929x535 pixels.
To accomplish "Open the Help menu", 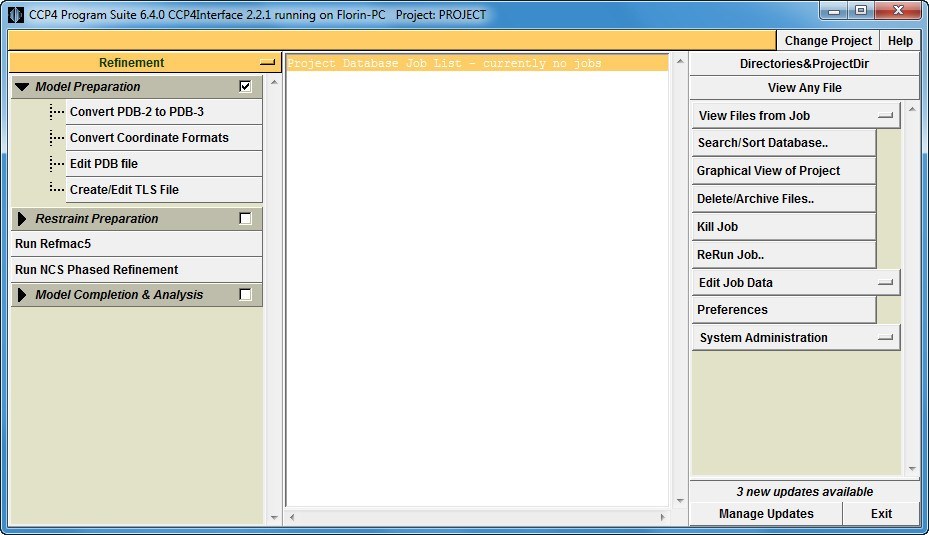I will tap(900, 41).
